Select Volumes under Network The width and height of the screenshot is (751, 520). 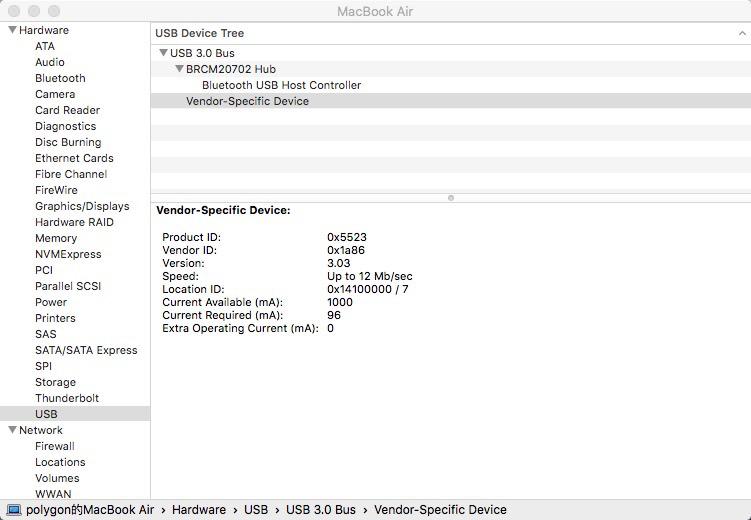pyautogui.click(x=57, y=478)
